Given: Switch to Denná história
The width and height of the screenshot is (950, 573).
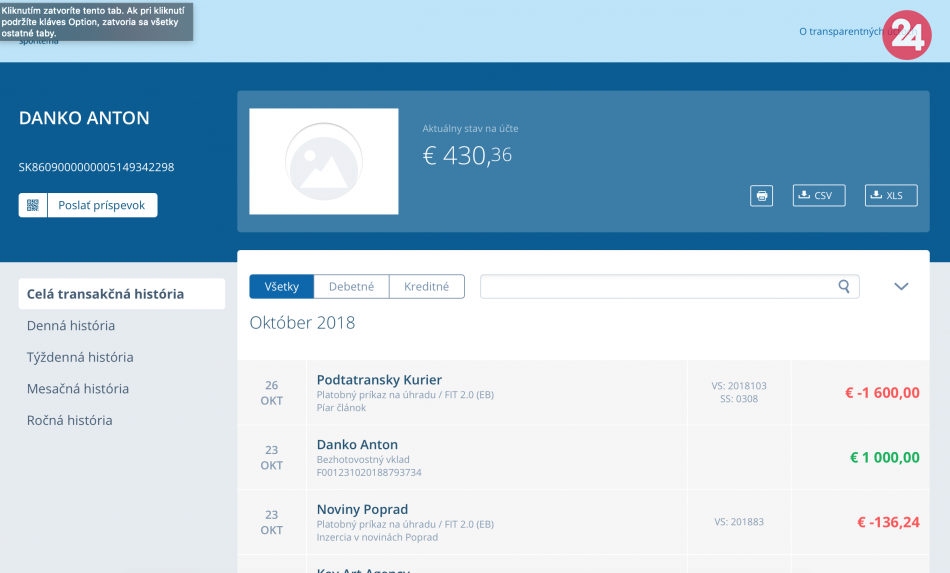Looking at the screenshot, I should [x=71, y=326].
